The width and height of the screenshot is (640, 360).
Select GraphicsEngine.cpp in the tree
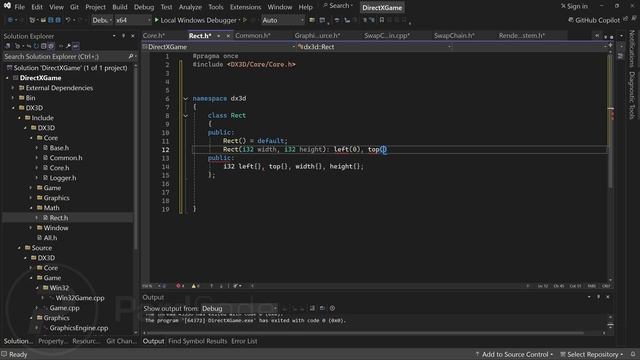pos(79,328)
